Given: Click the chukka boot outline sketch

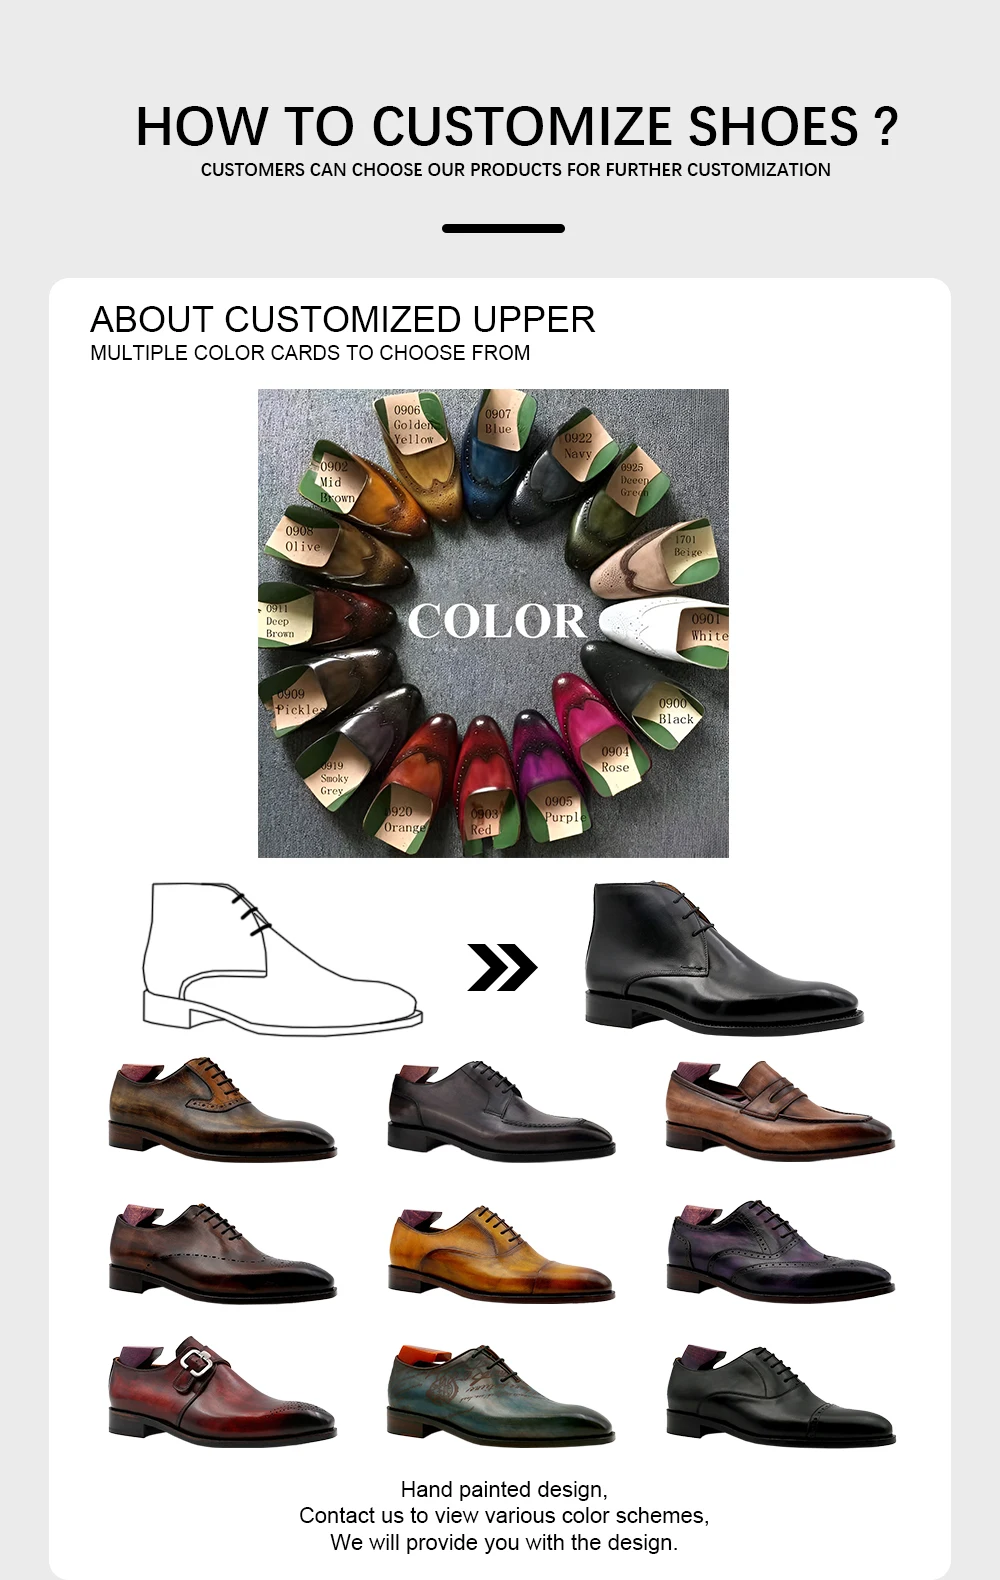Looking at the screenshot, I should click(280, 956).
